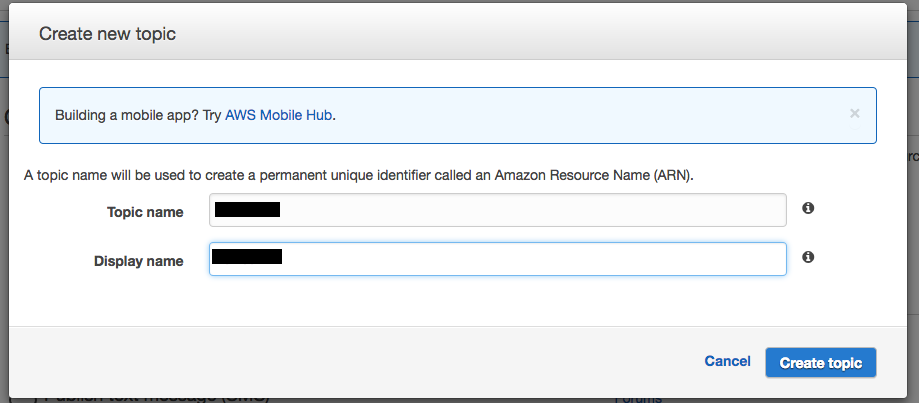Click the "Create new topic" dialog title
919x403 pixels.
click(x=107, y=34)
